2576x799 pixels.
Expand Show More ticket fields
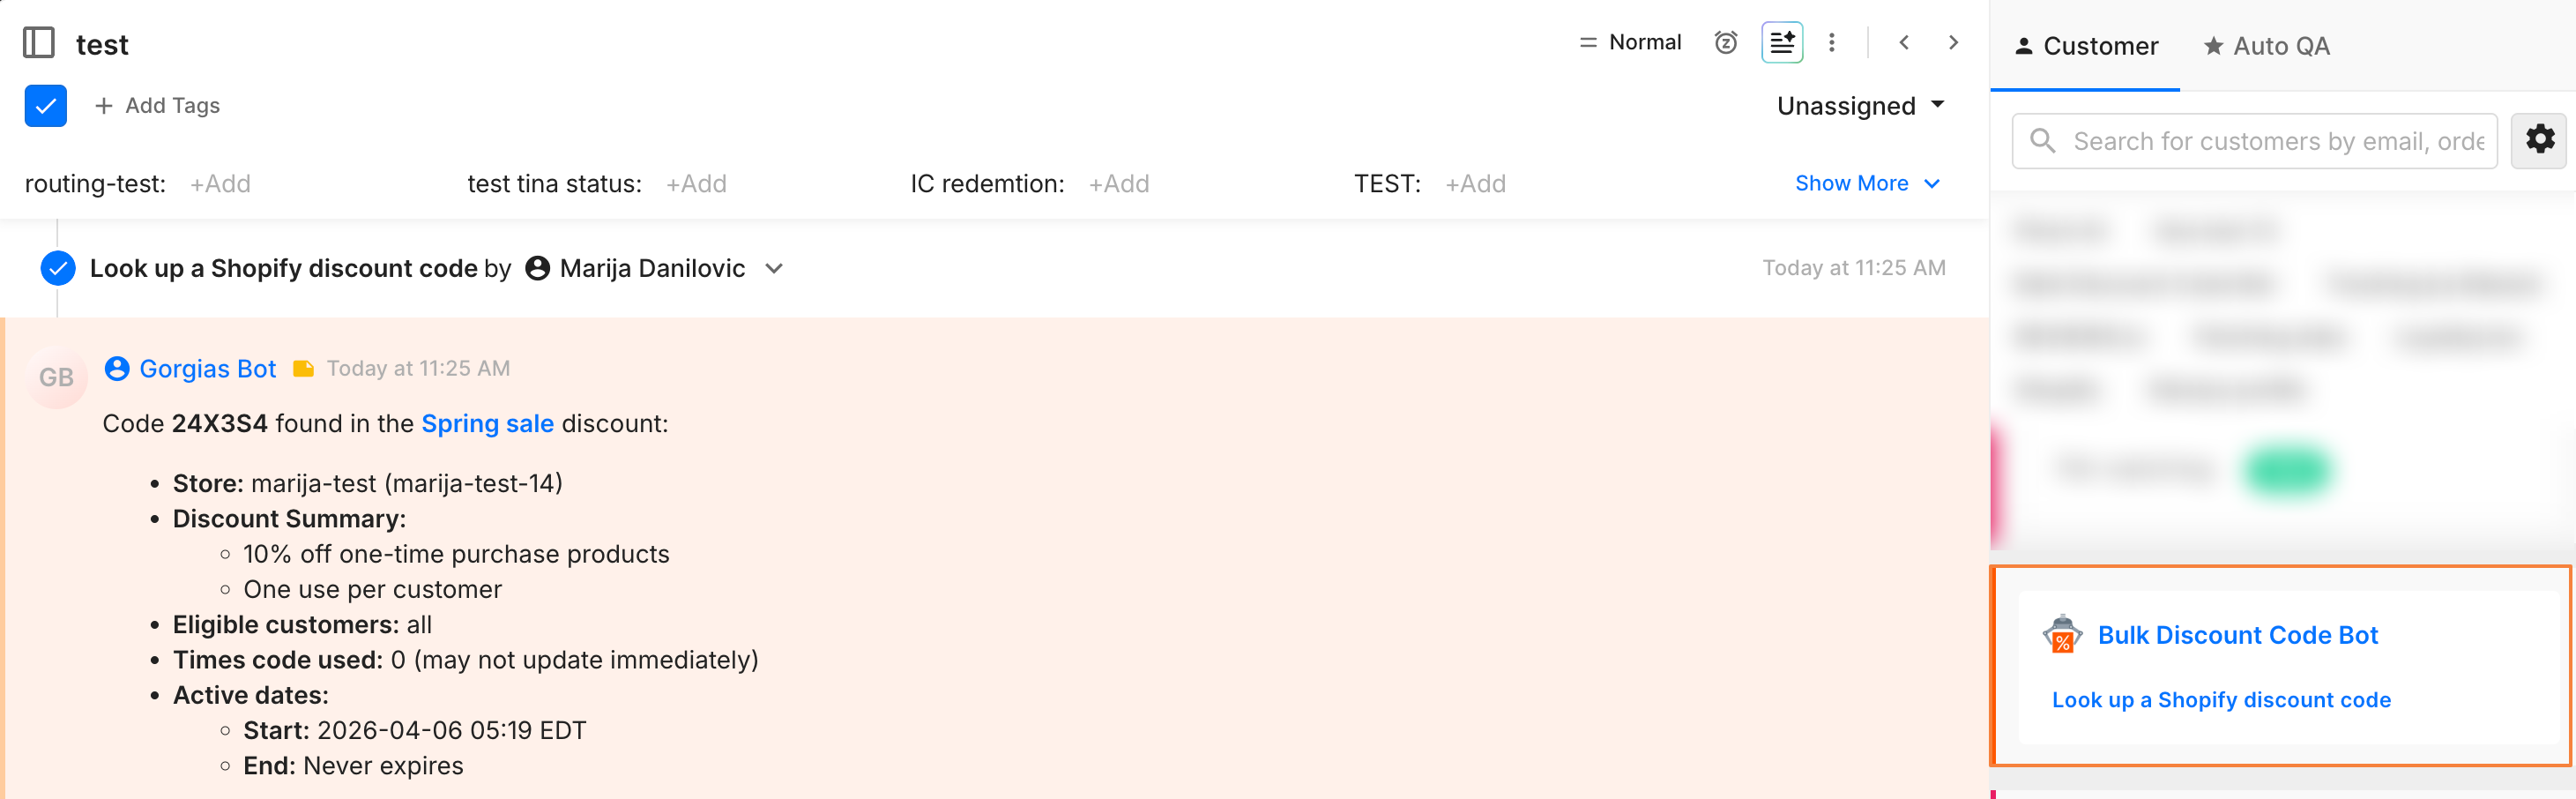(x=1866, y=184)
